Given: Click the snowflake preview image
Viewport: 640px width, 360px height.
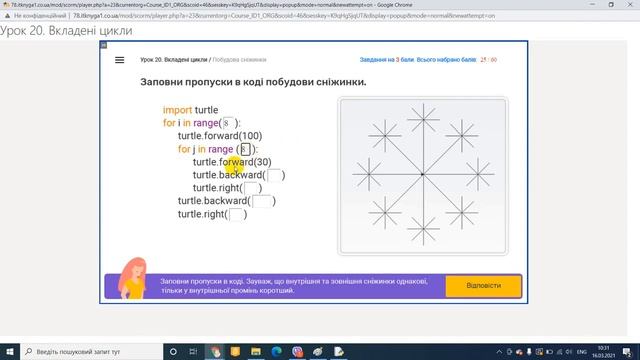Looking at the screenshot, I should (423, 176).
